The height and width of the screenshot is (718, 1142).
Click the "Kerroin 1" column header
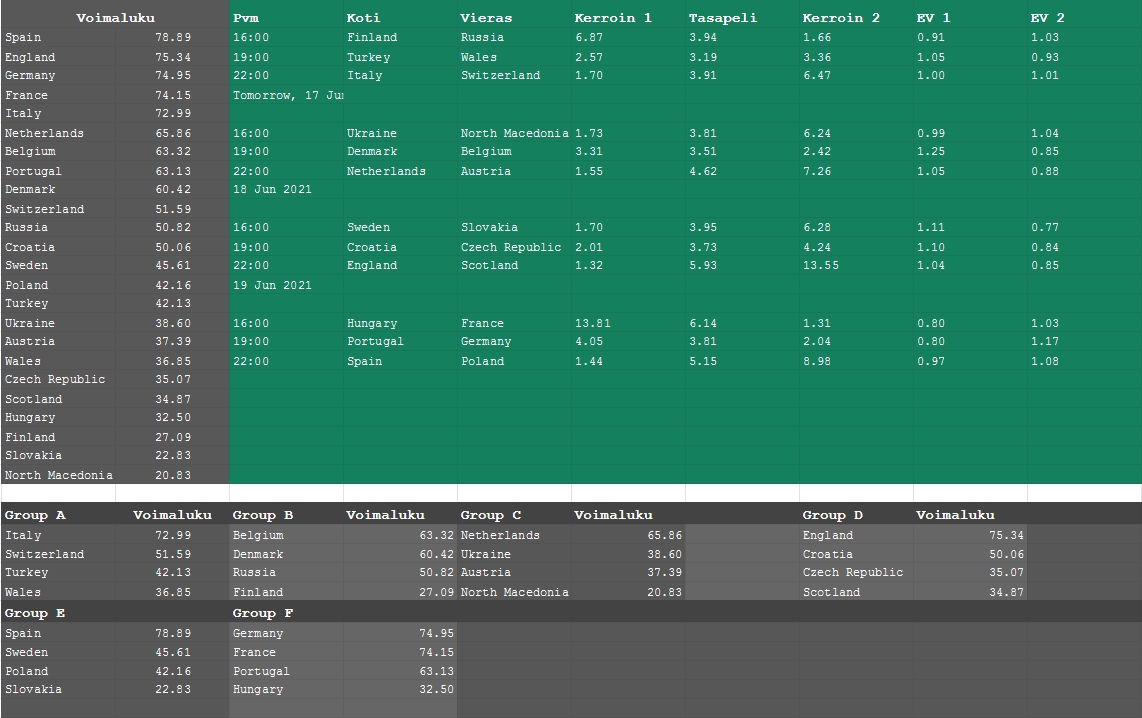click(612, 18)
